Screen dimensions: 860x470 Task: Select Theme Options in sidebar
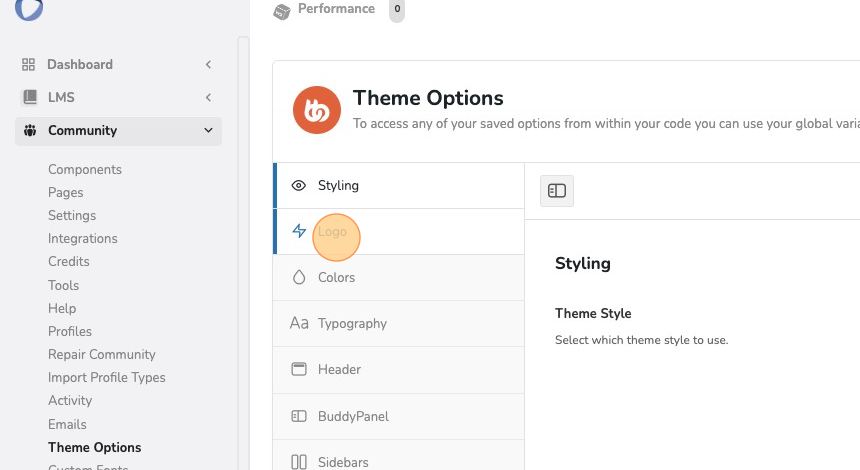point(94,448)
